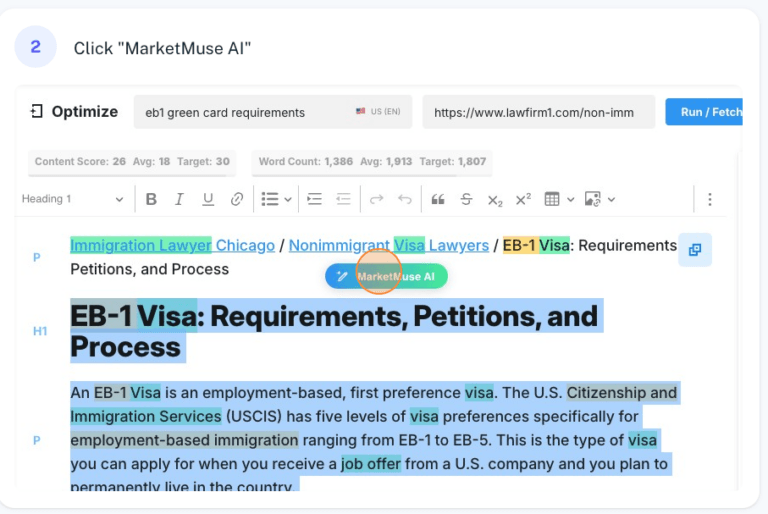Click the URL field with lawfirm1.com
Viewport: 768px width, 514px height.
539,112
